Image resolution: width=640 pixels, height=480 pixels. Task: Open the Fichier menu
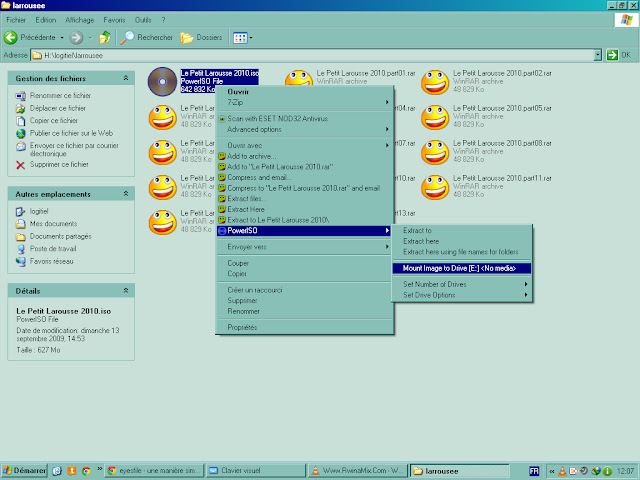point(16,20)
